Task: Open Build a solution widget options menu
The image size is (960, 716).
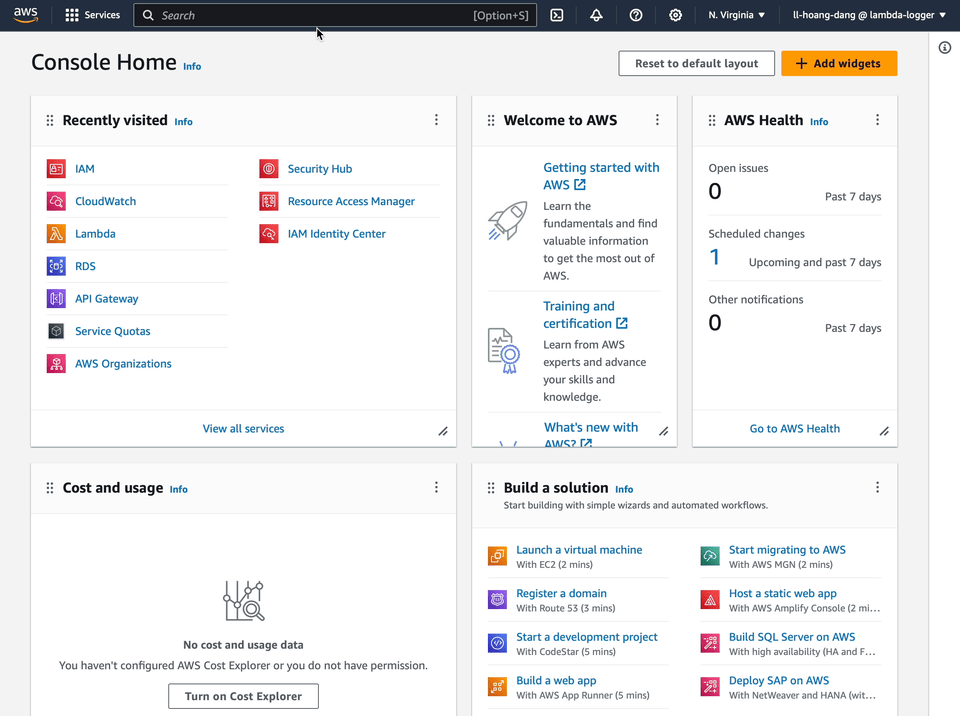Action: (x=877, y=487)
